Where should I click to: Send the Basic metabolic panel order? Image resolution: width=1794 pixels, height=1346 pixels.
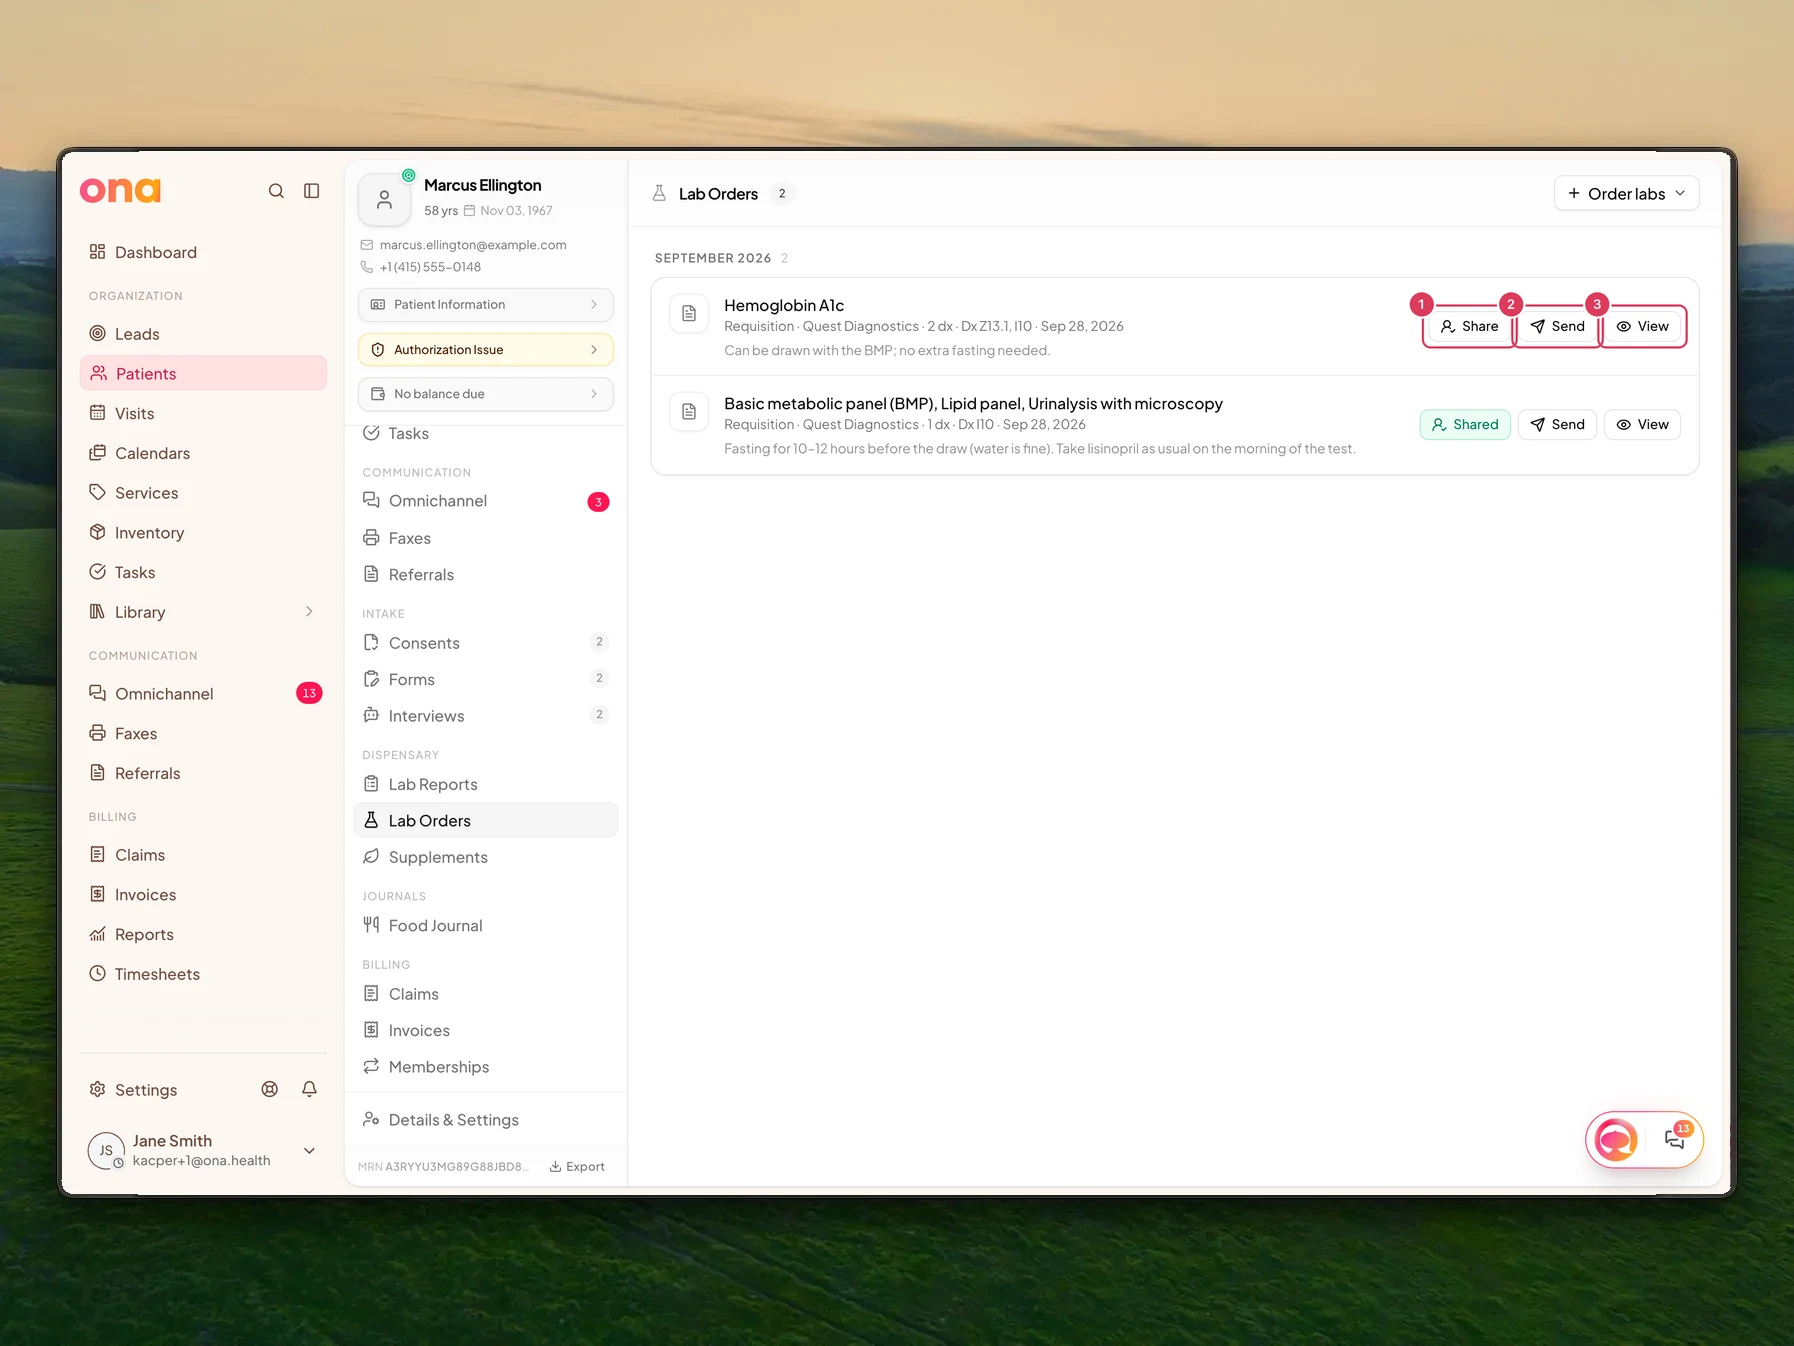click(1558, 425)
